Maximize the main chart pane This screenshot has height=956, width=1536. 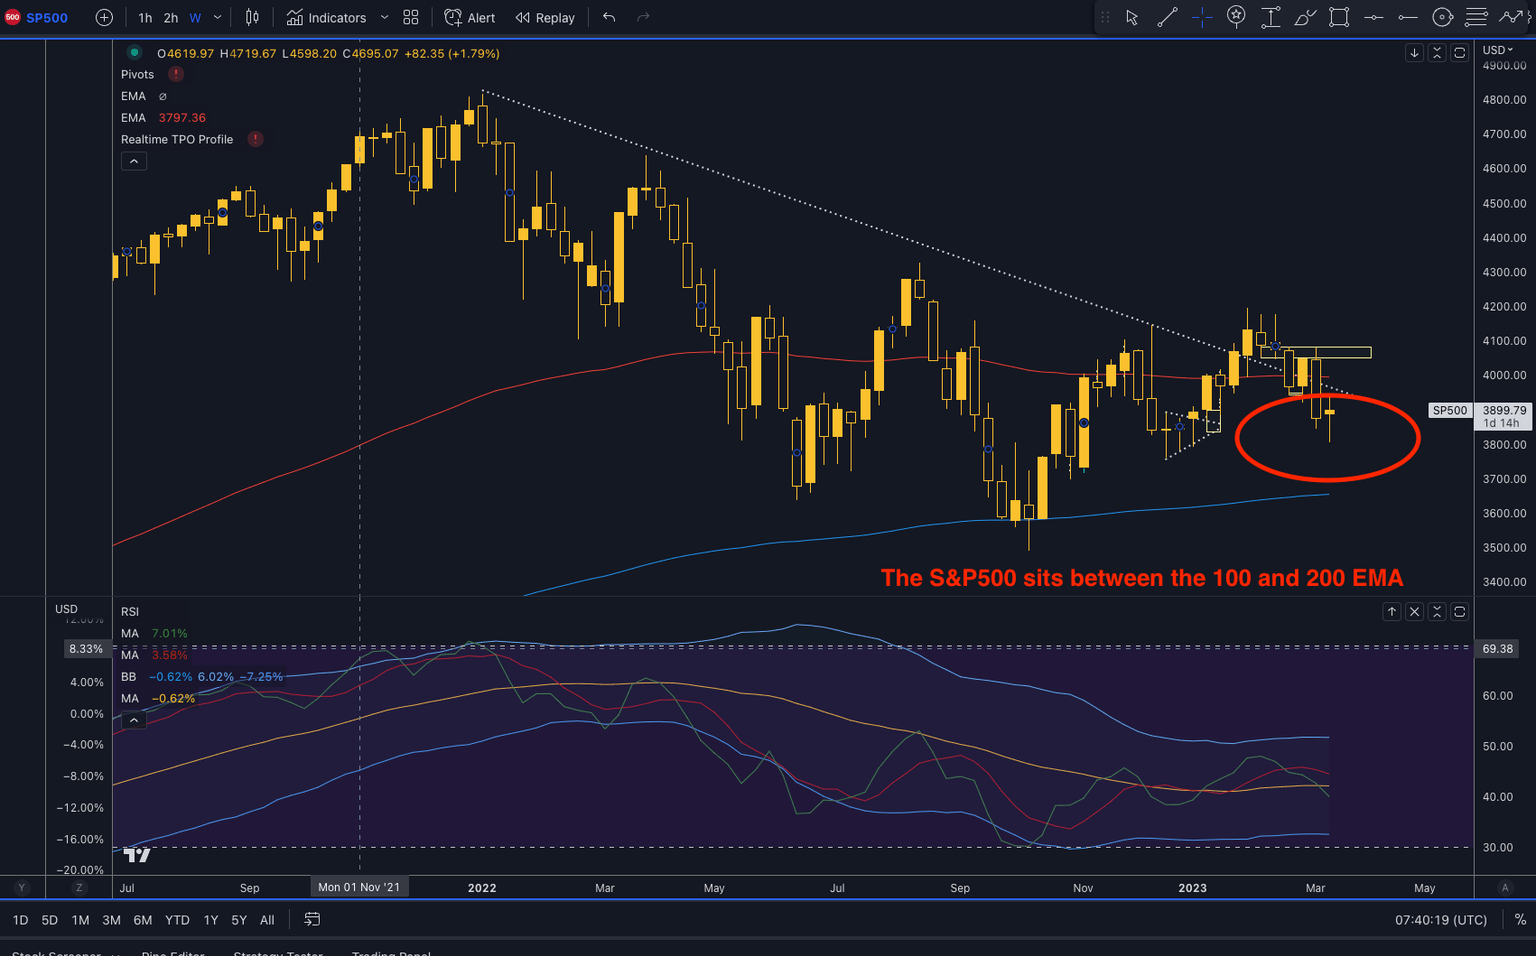tap(1460, 53)
